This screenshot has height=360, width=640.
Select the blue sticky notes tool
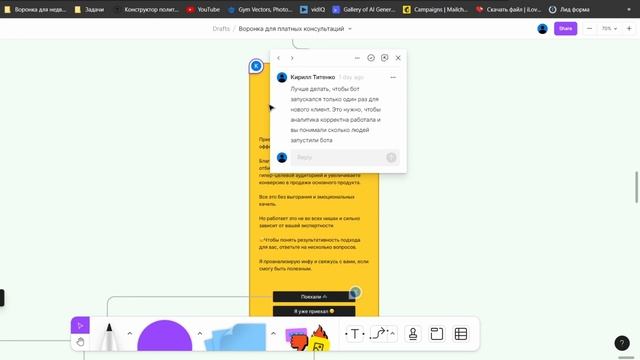point(236,337)
